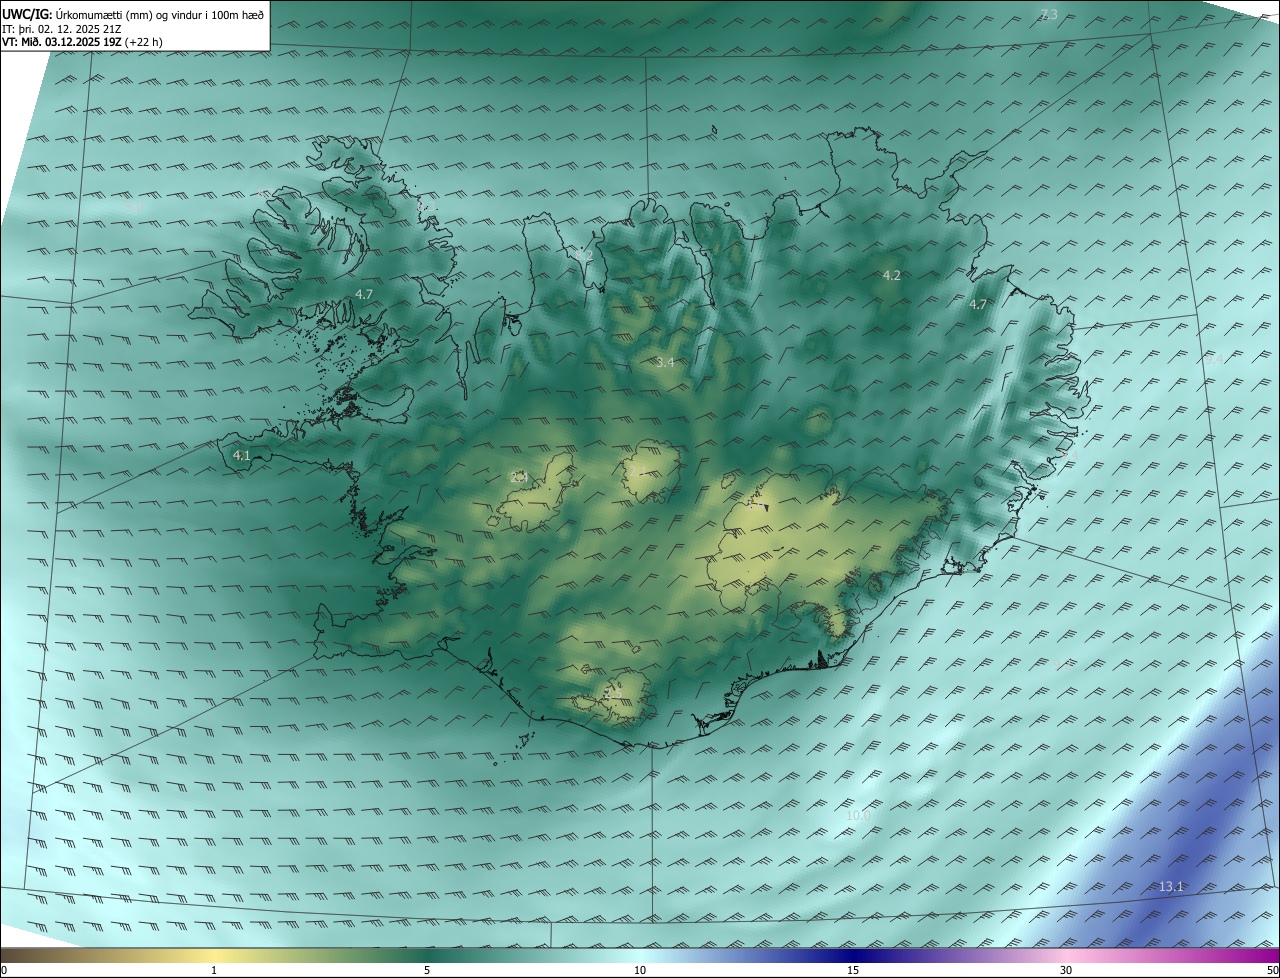The width and height of the screenshot is (1280, 978).
Task: Click the 1 tick on color scale
Action: coord(214,970)
